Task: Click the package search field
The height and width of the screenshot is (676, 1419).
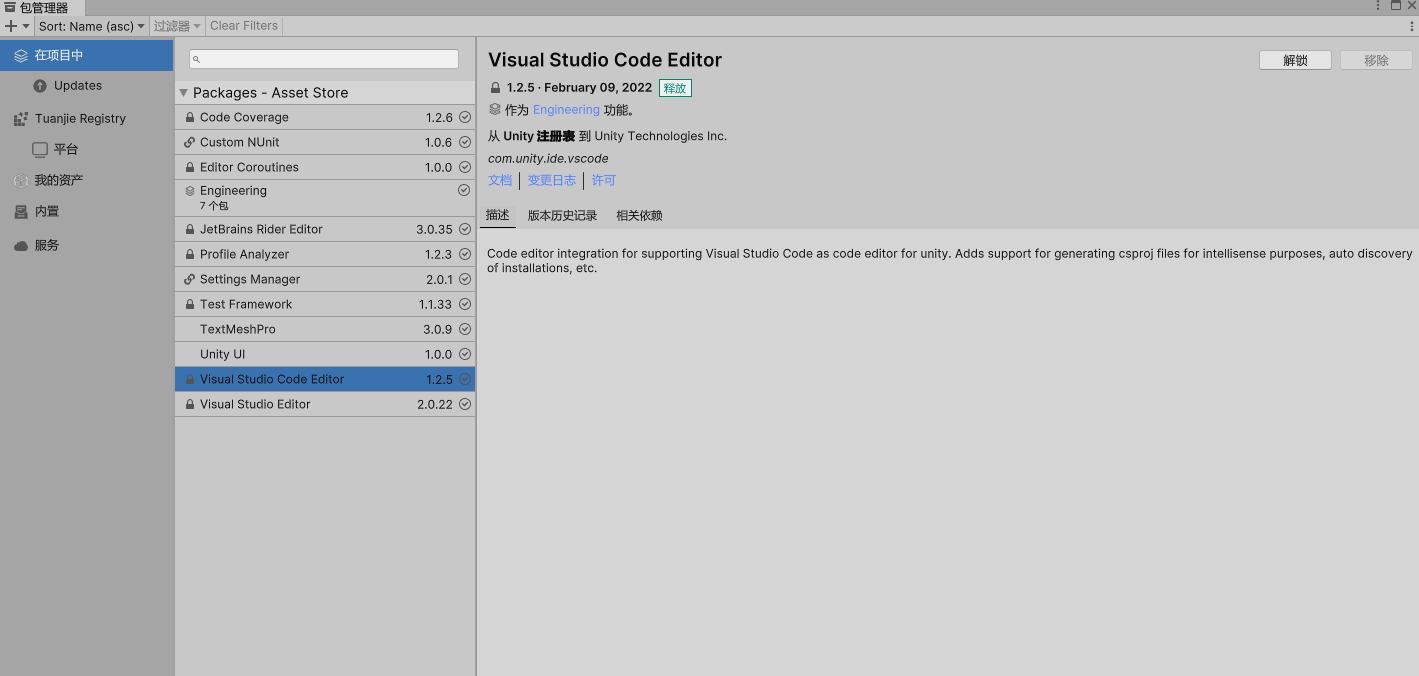Action: tap(324, 59)
